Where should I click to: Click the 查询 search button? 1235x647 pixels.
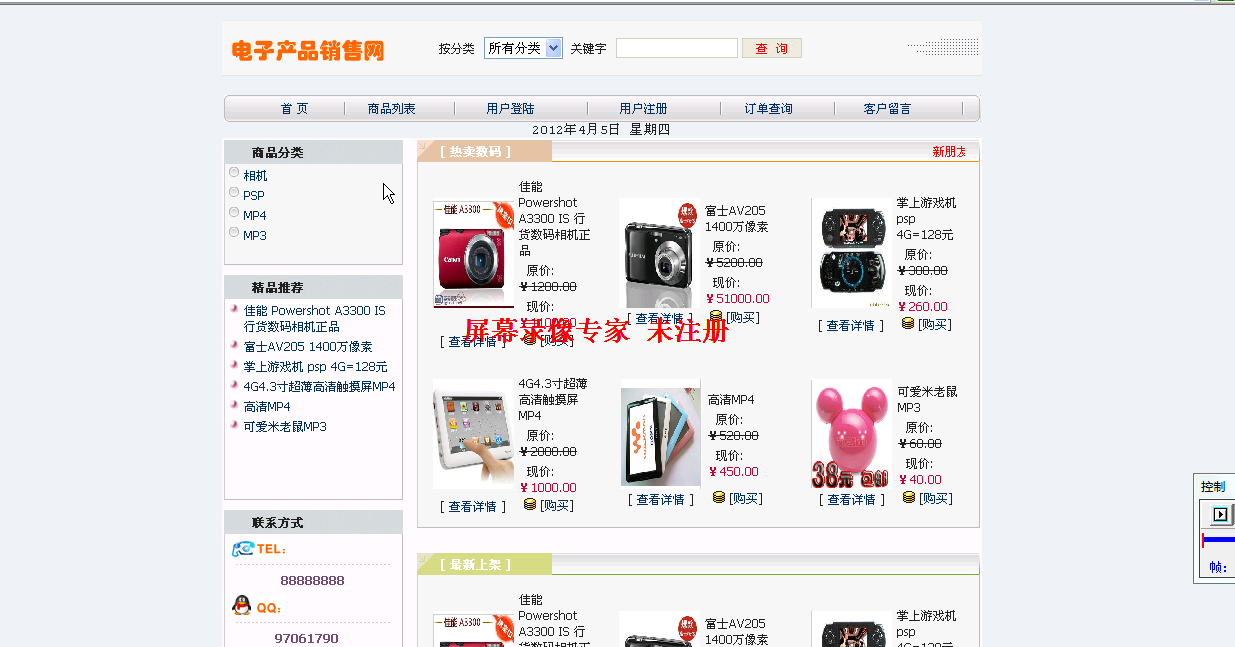(772, 48)
